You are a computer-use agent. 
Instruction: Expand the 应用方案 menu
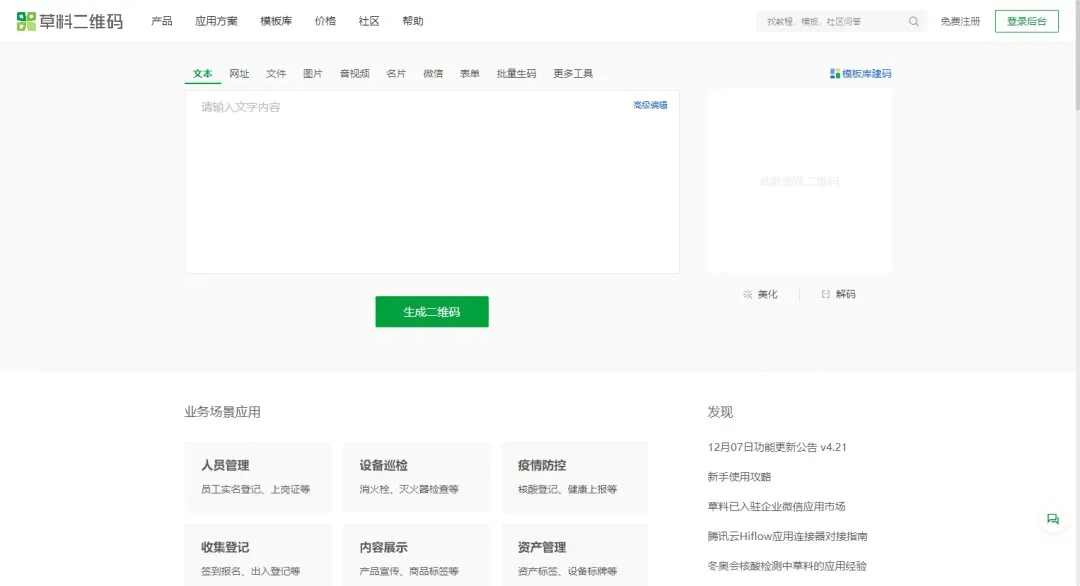point(216,21)
